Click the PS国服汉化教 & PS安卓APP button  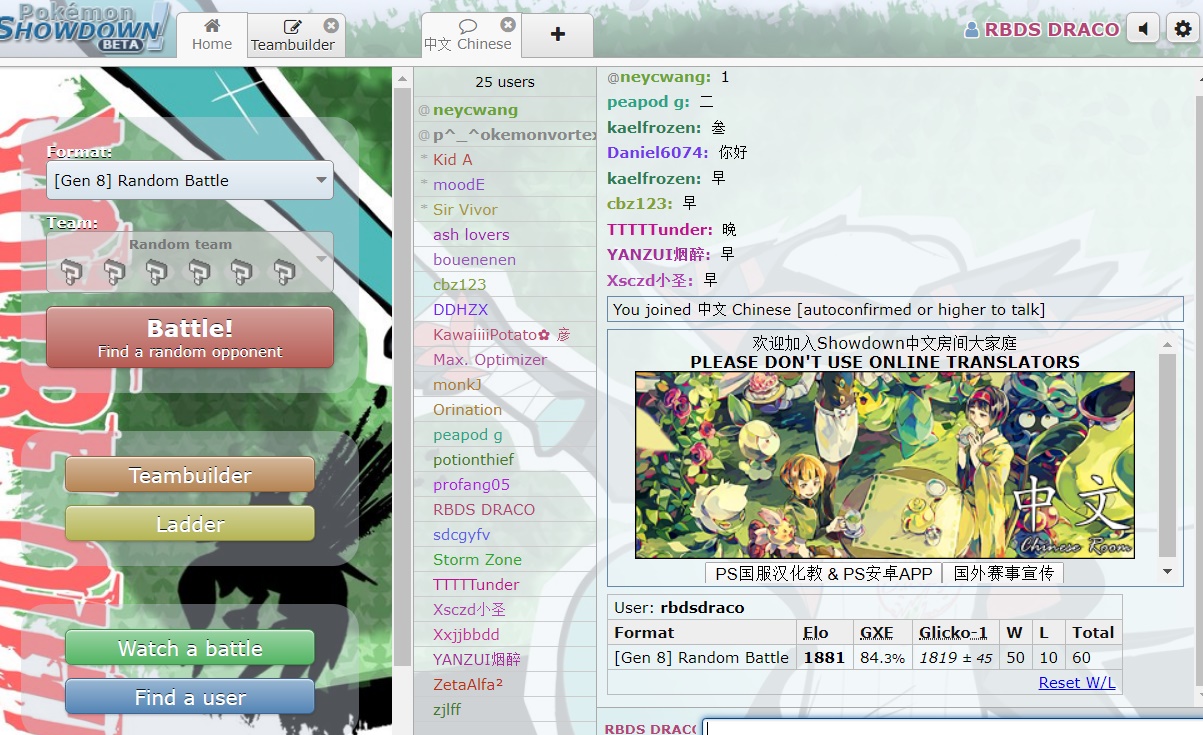pyautogui.click(x=824, y=573)
